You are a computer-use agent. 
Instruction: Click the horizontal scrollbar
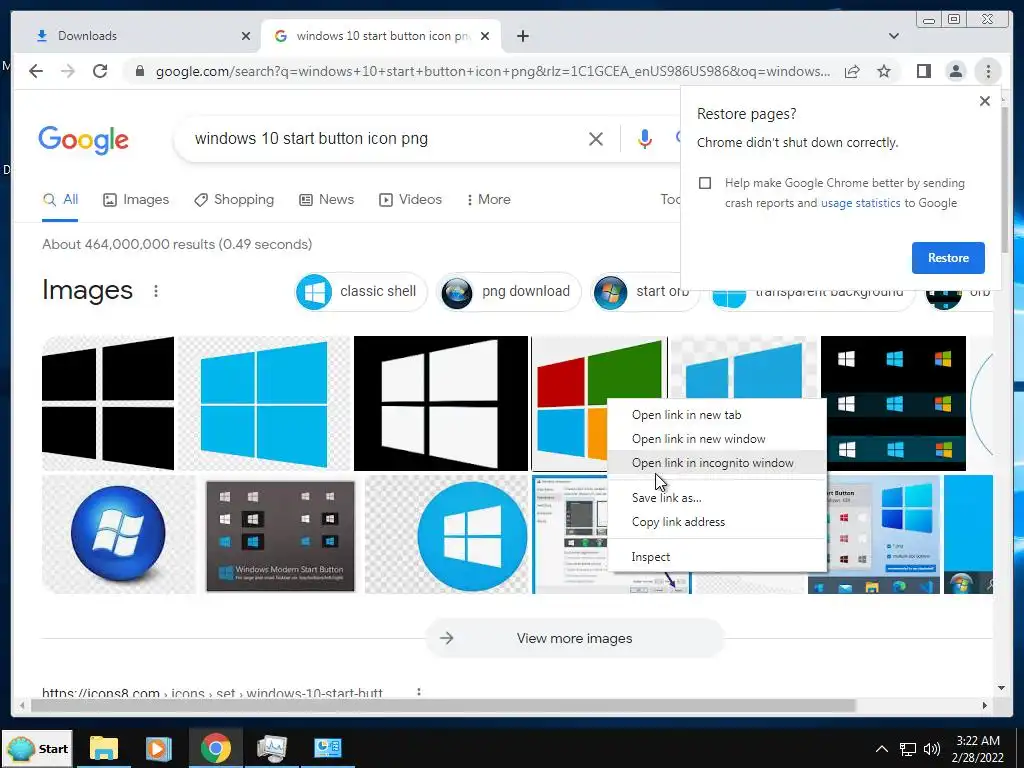click(443, 705)
